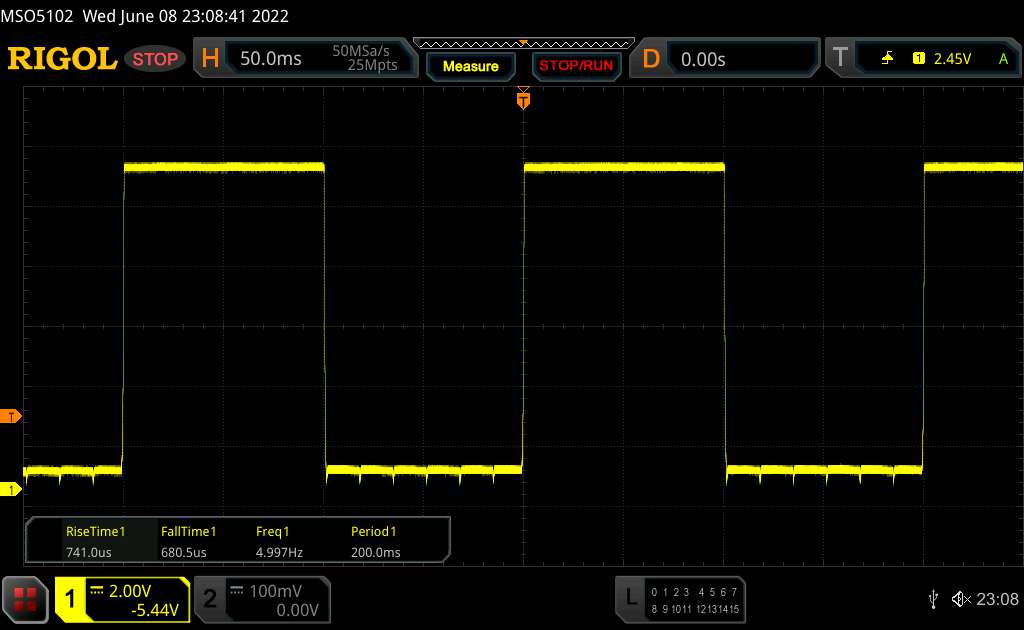Click the trigger source channel 1 badge
Viewport: 1024px width, 630px height.
(x=918, y=59)
